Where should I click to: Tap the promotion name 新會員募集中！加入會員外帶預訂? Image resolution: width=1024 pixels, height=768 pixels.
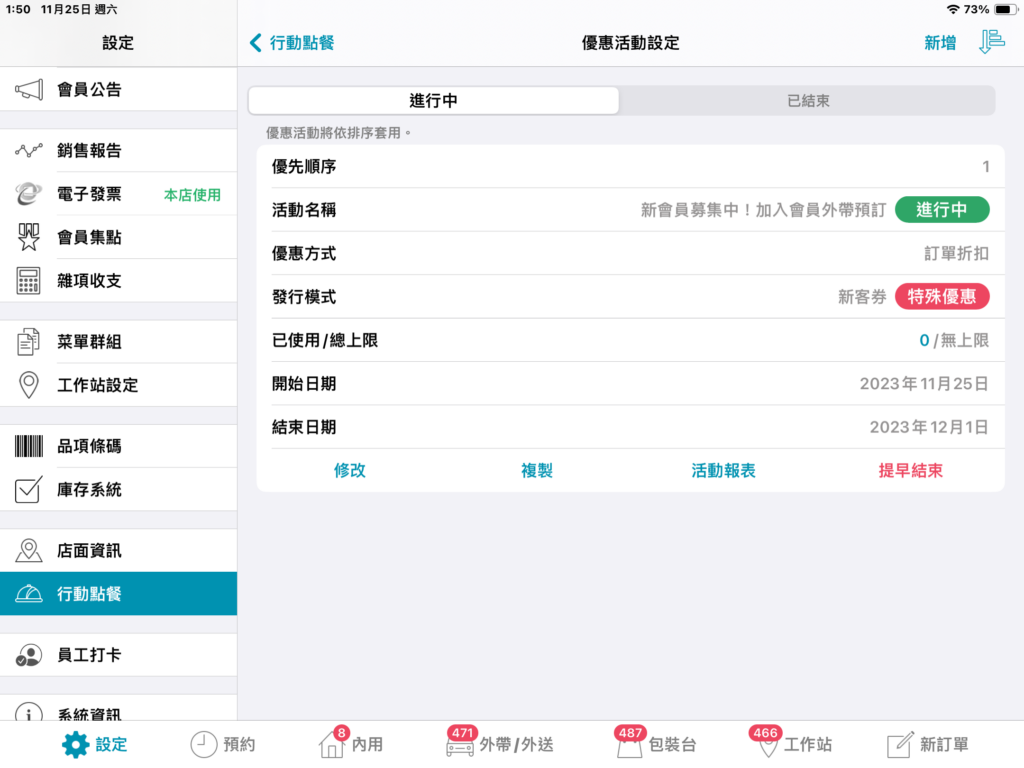coord(763,210)
